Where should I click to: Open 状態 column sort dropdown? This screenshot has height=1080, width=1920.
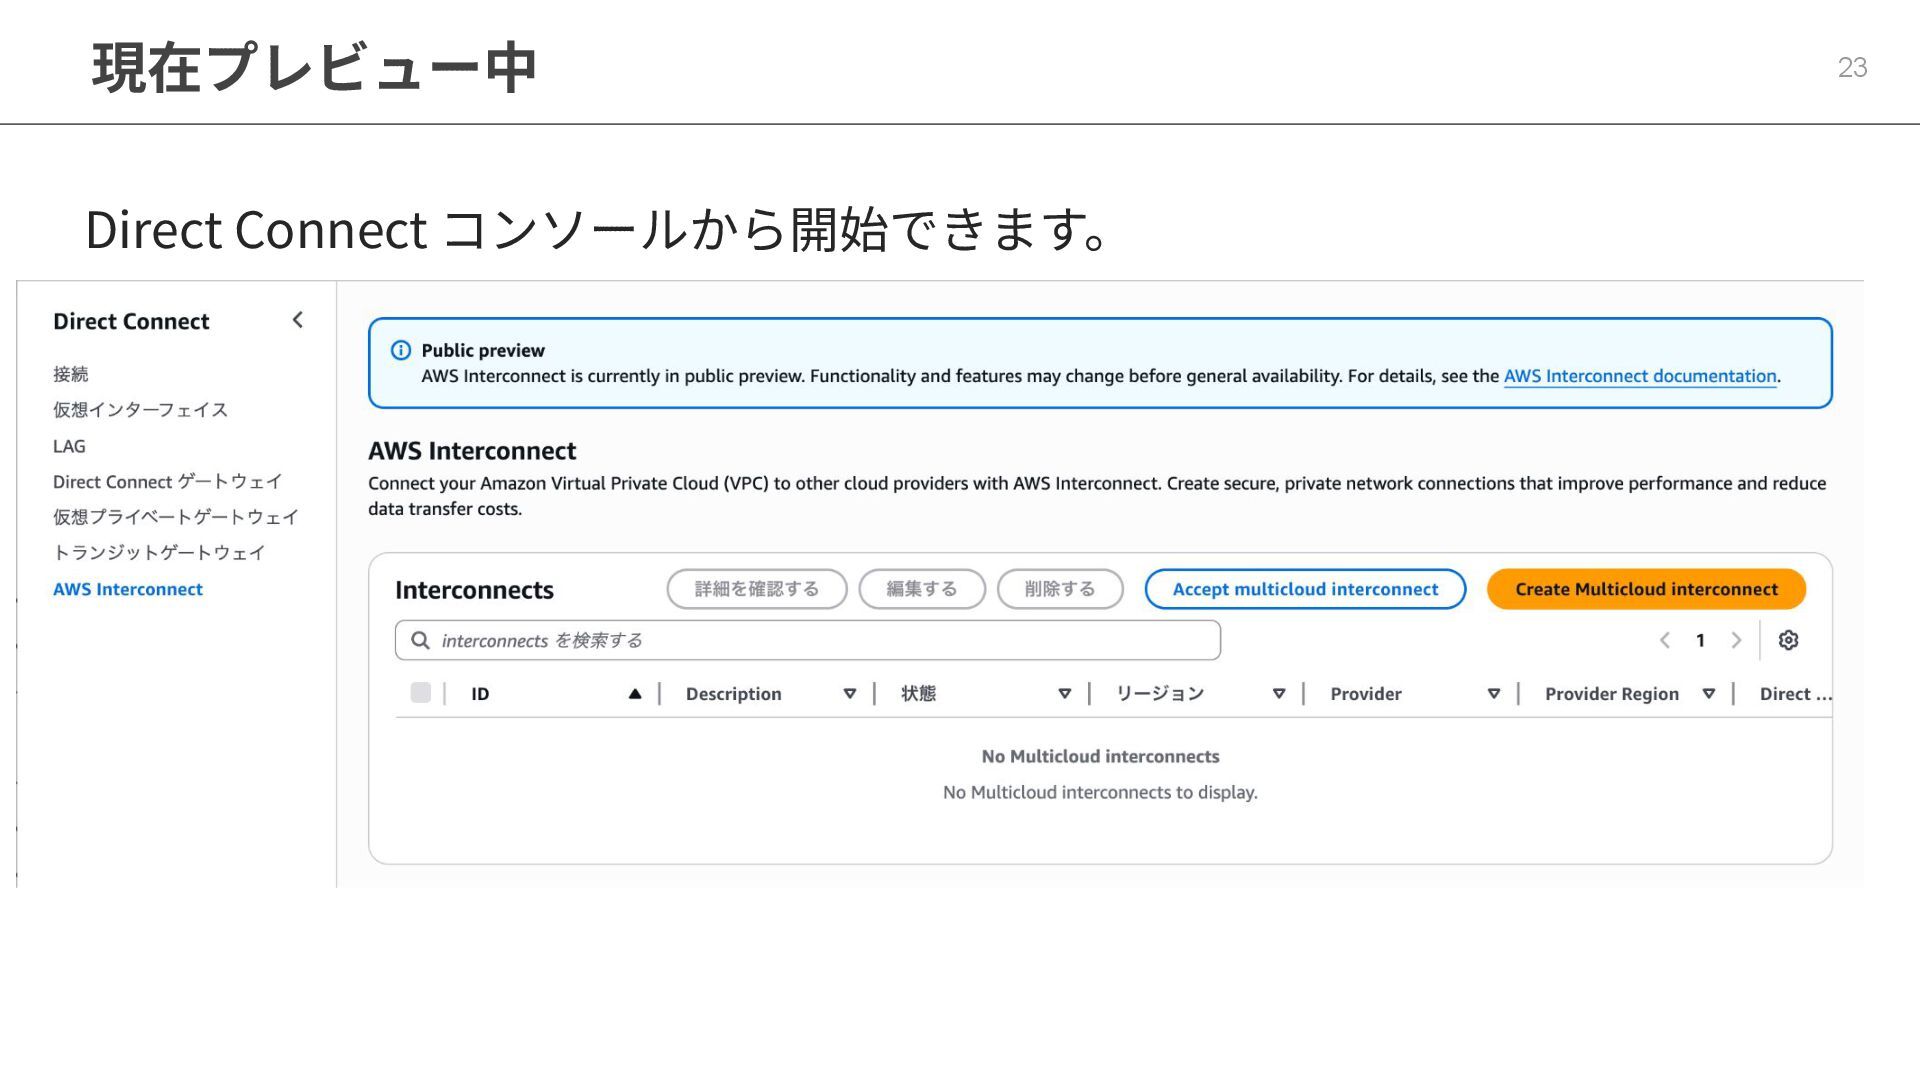pyautogui.click(x=1064, y=694)
